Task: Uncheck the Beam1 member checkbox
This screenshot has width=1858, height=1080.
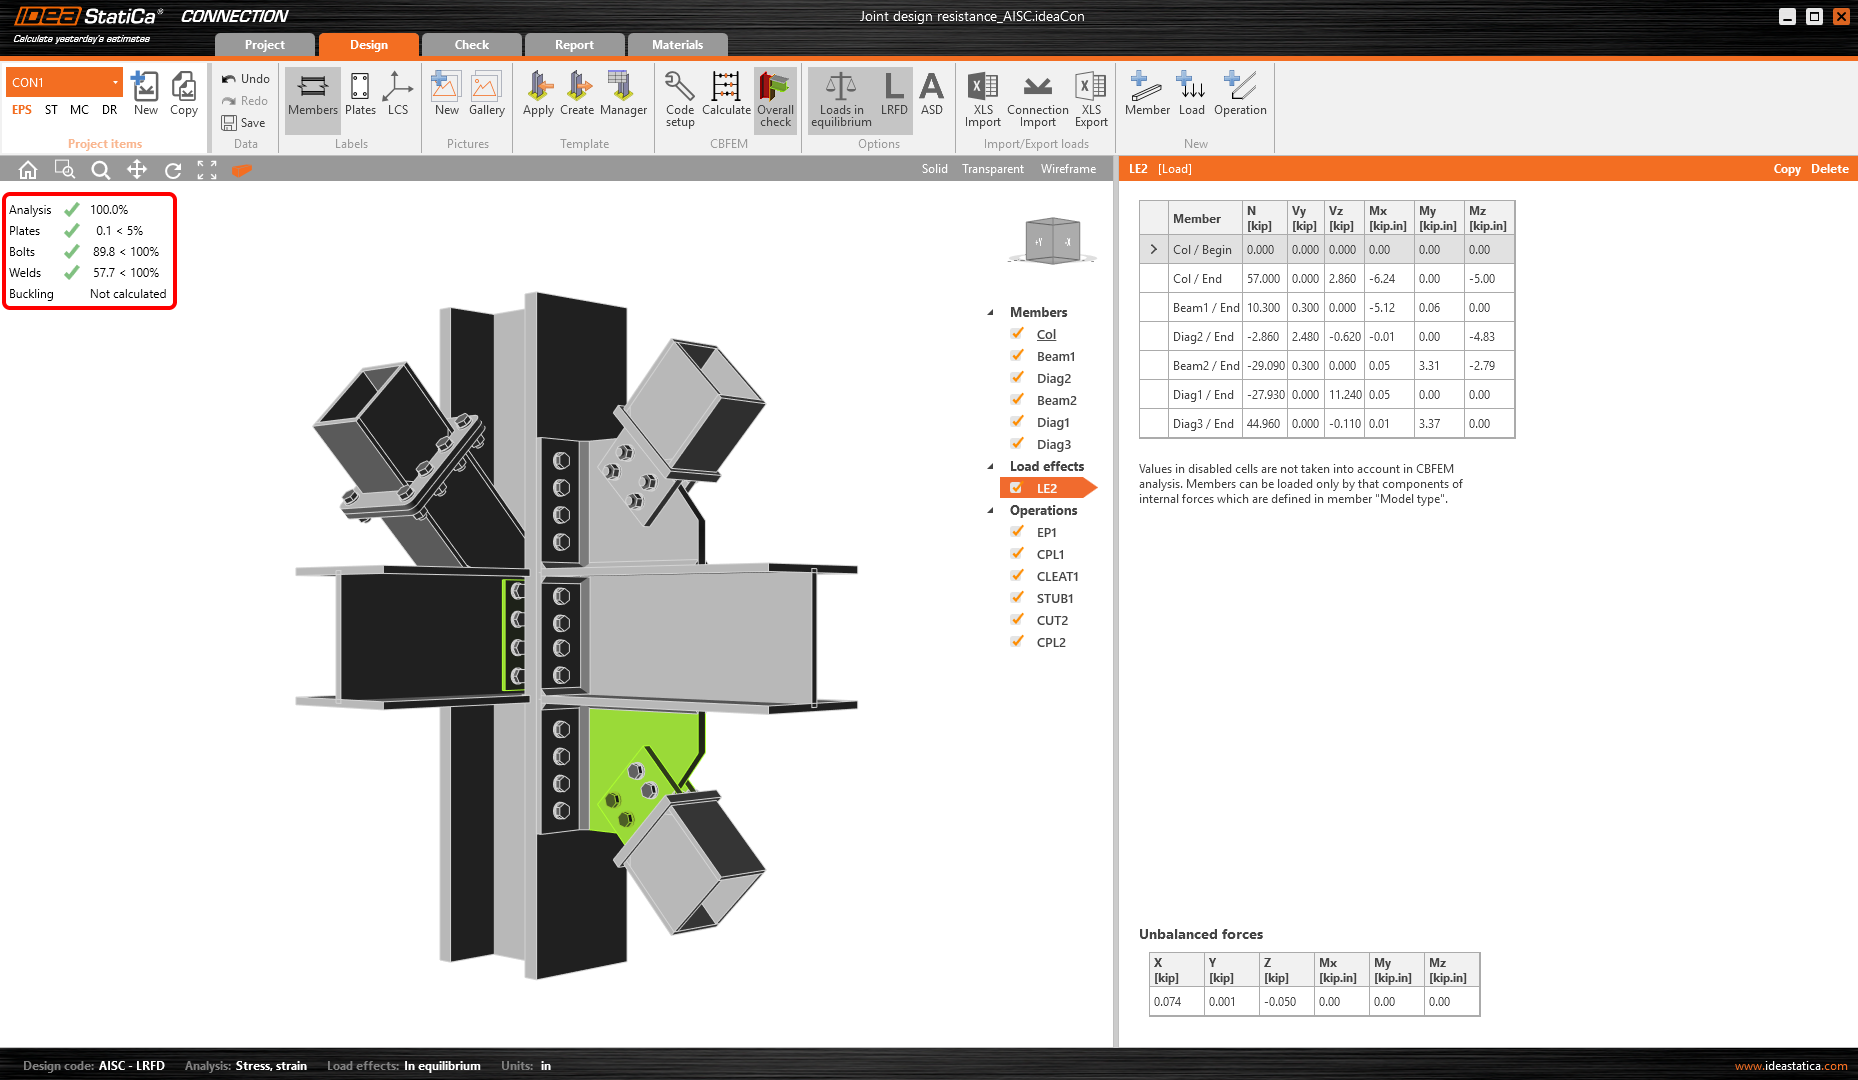Action: [x=1017, y=356]
